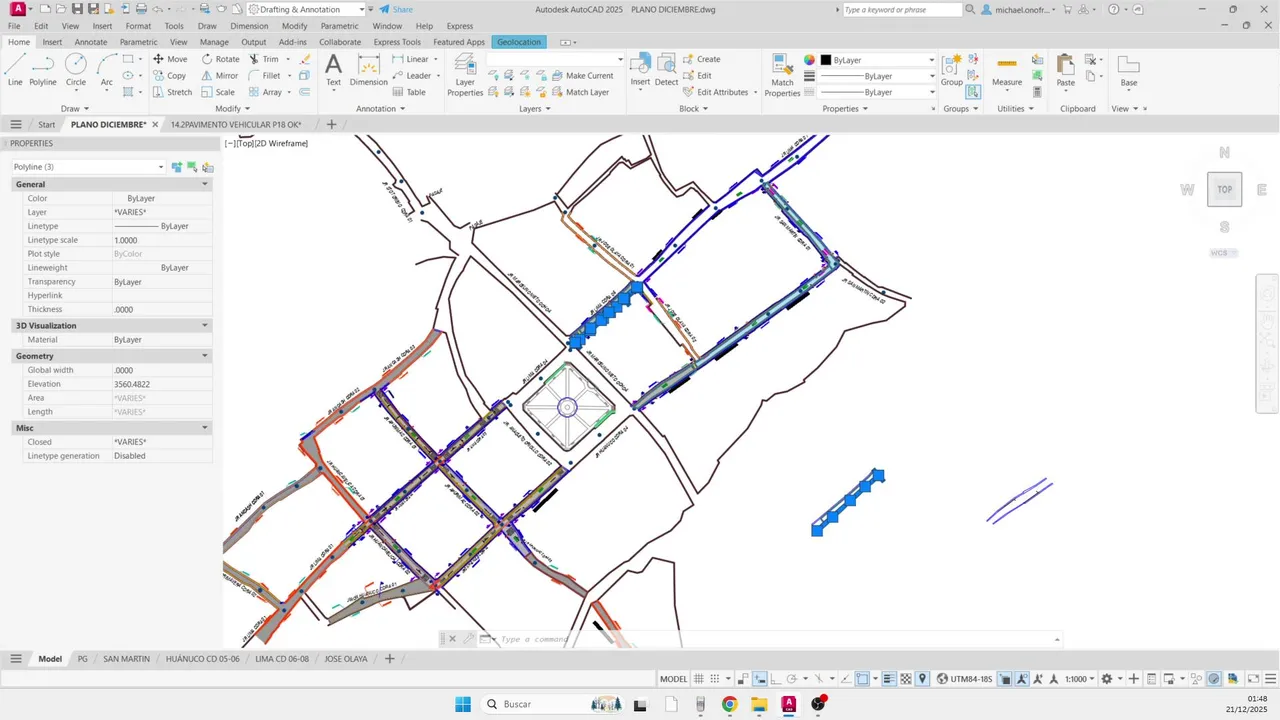Toggle the MODEL space button in status bar

point(673,679)
